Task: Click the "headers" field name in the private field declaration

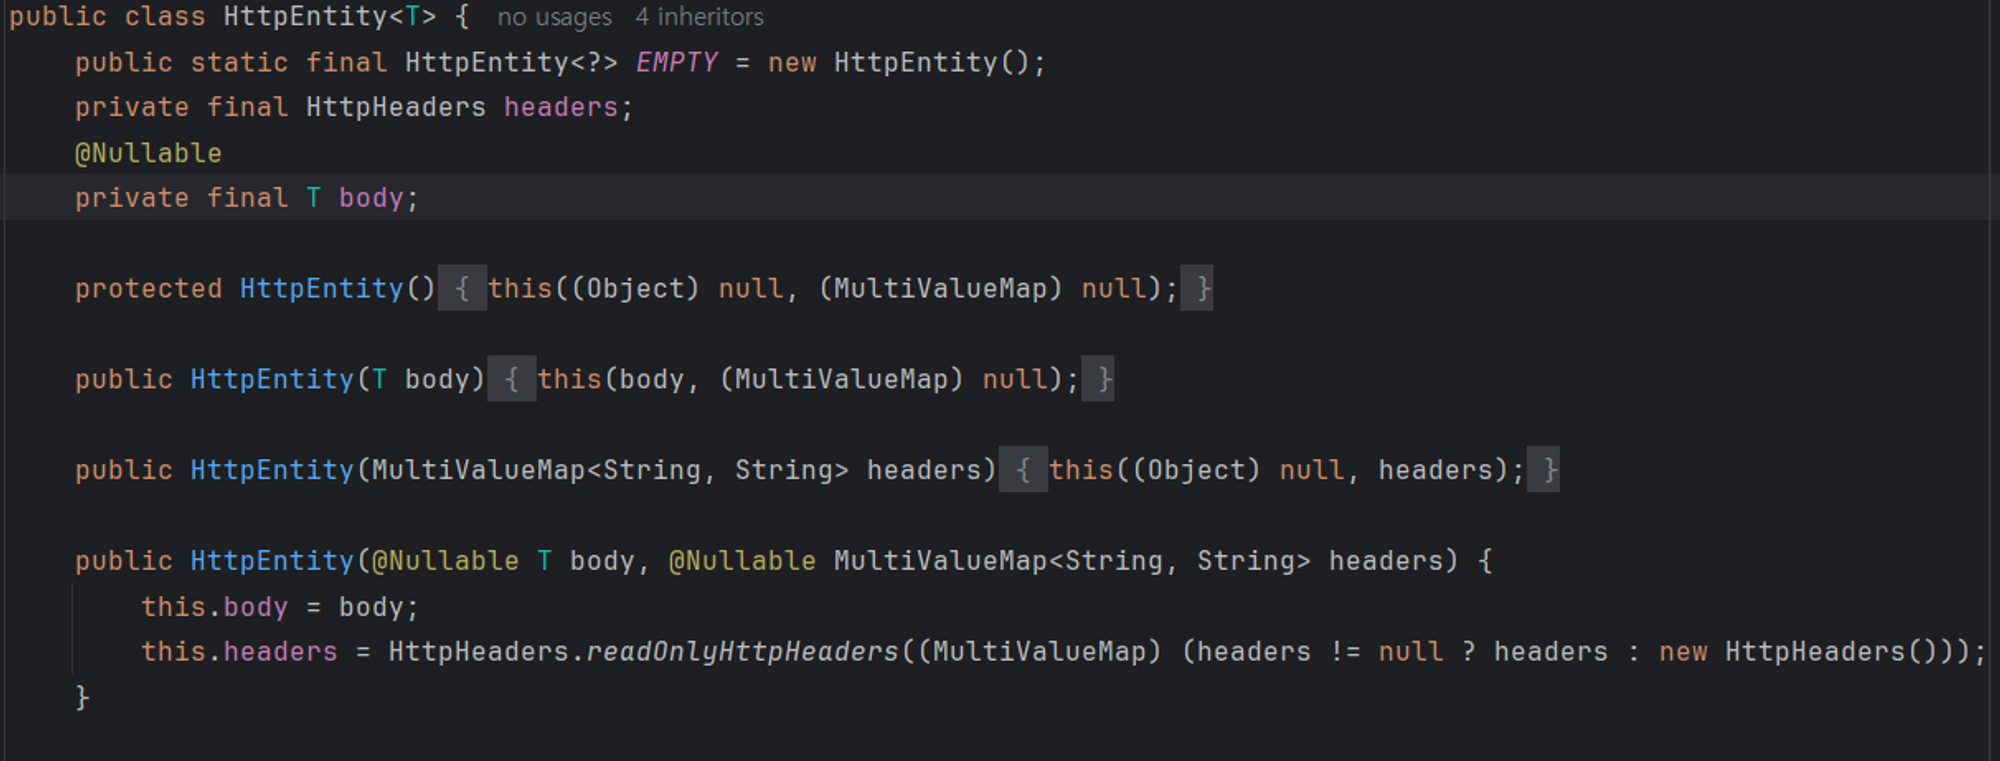Action: 561,107
